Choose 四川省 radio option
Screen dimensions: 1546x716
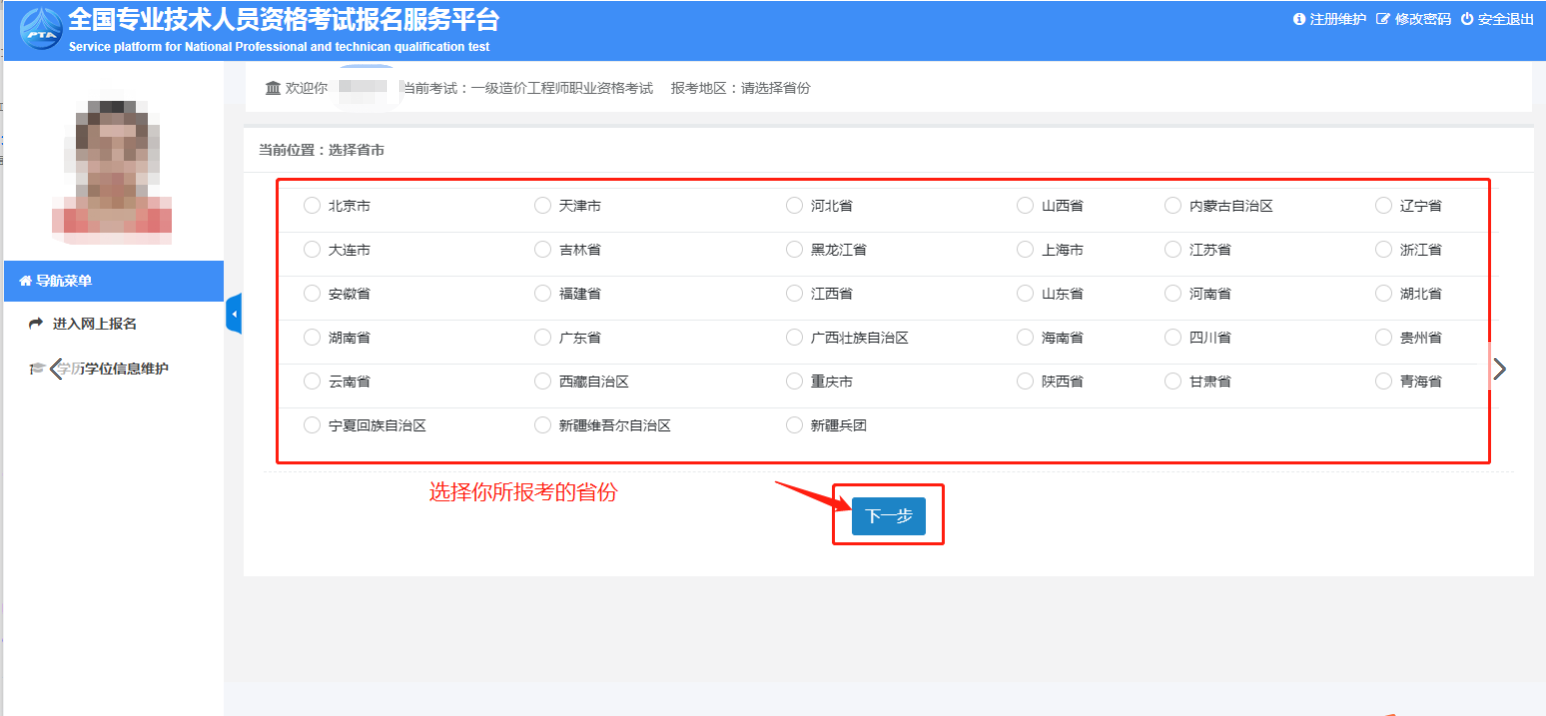click(1173, 338)
